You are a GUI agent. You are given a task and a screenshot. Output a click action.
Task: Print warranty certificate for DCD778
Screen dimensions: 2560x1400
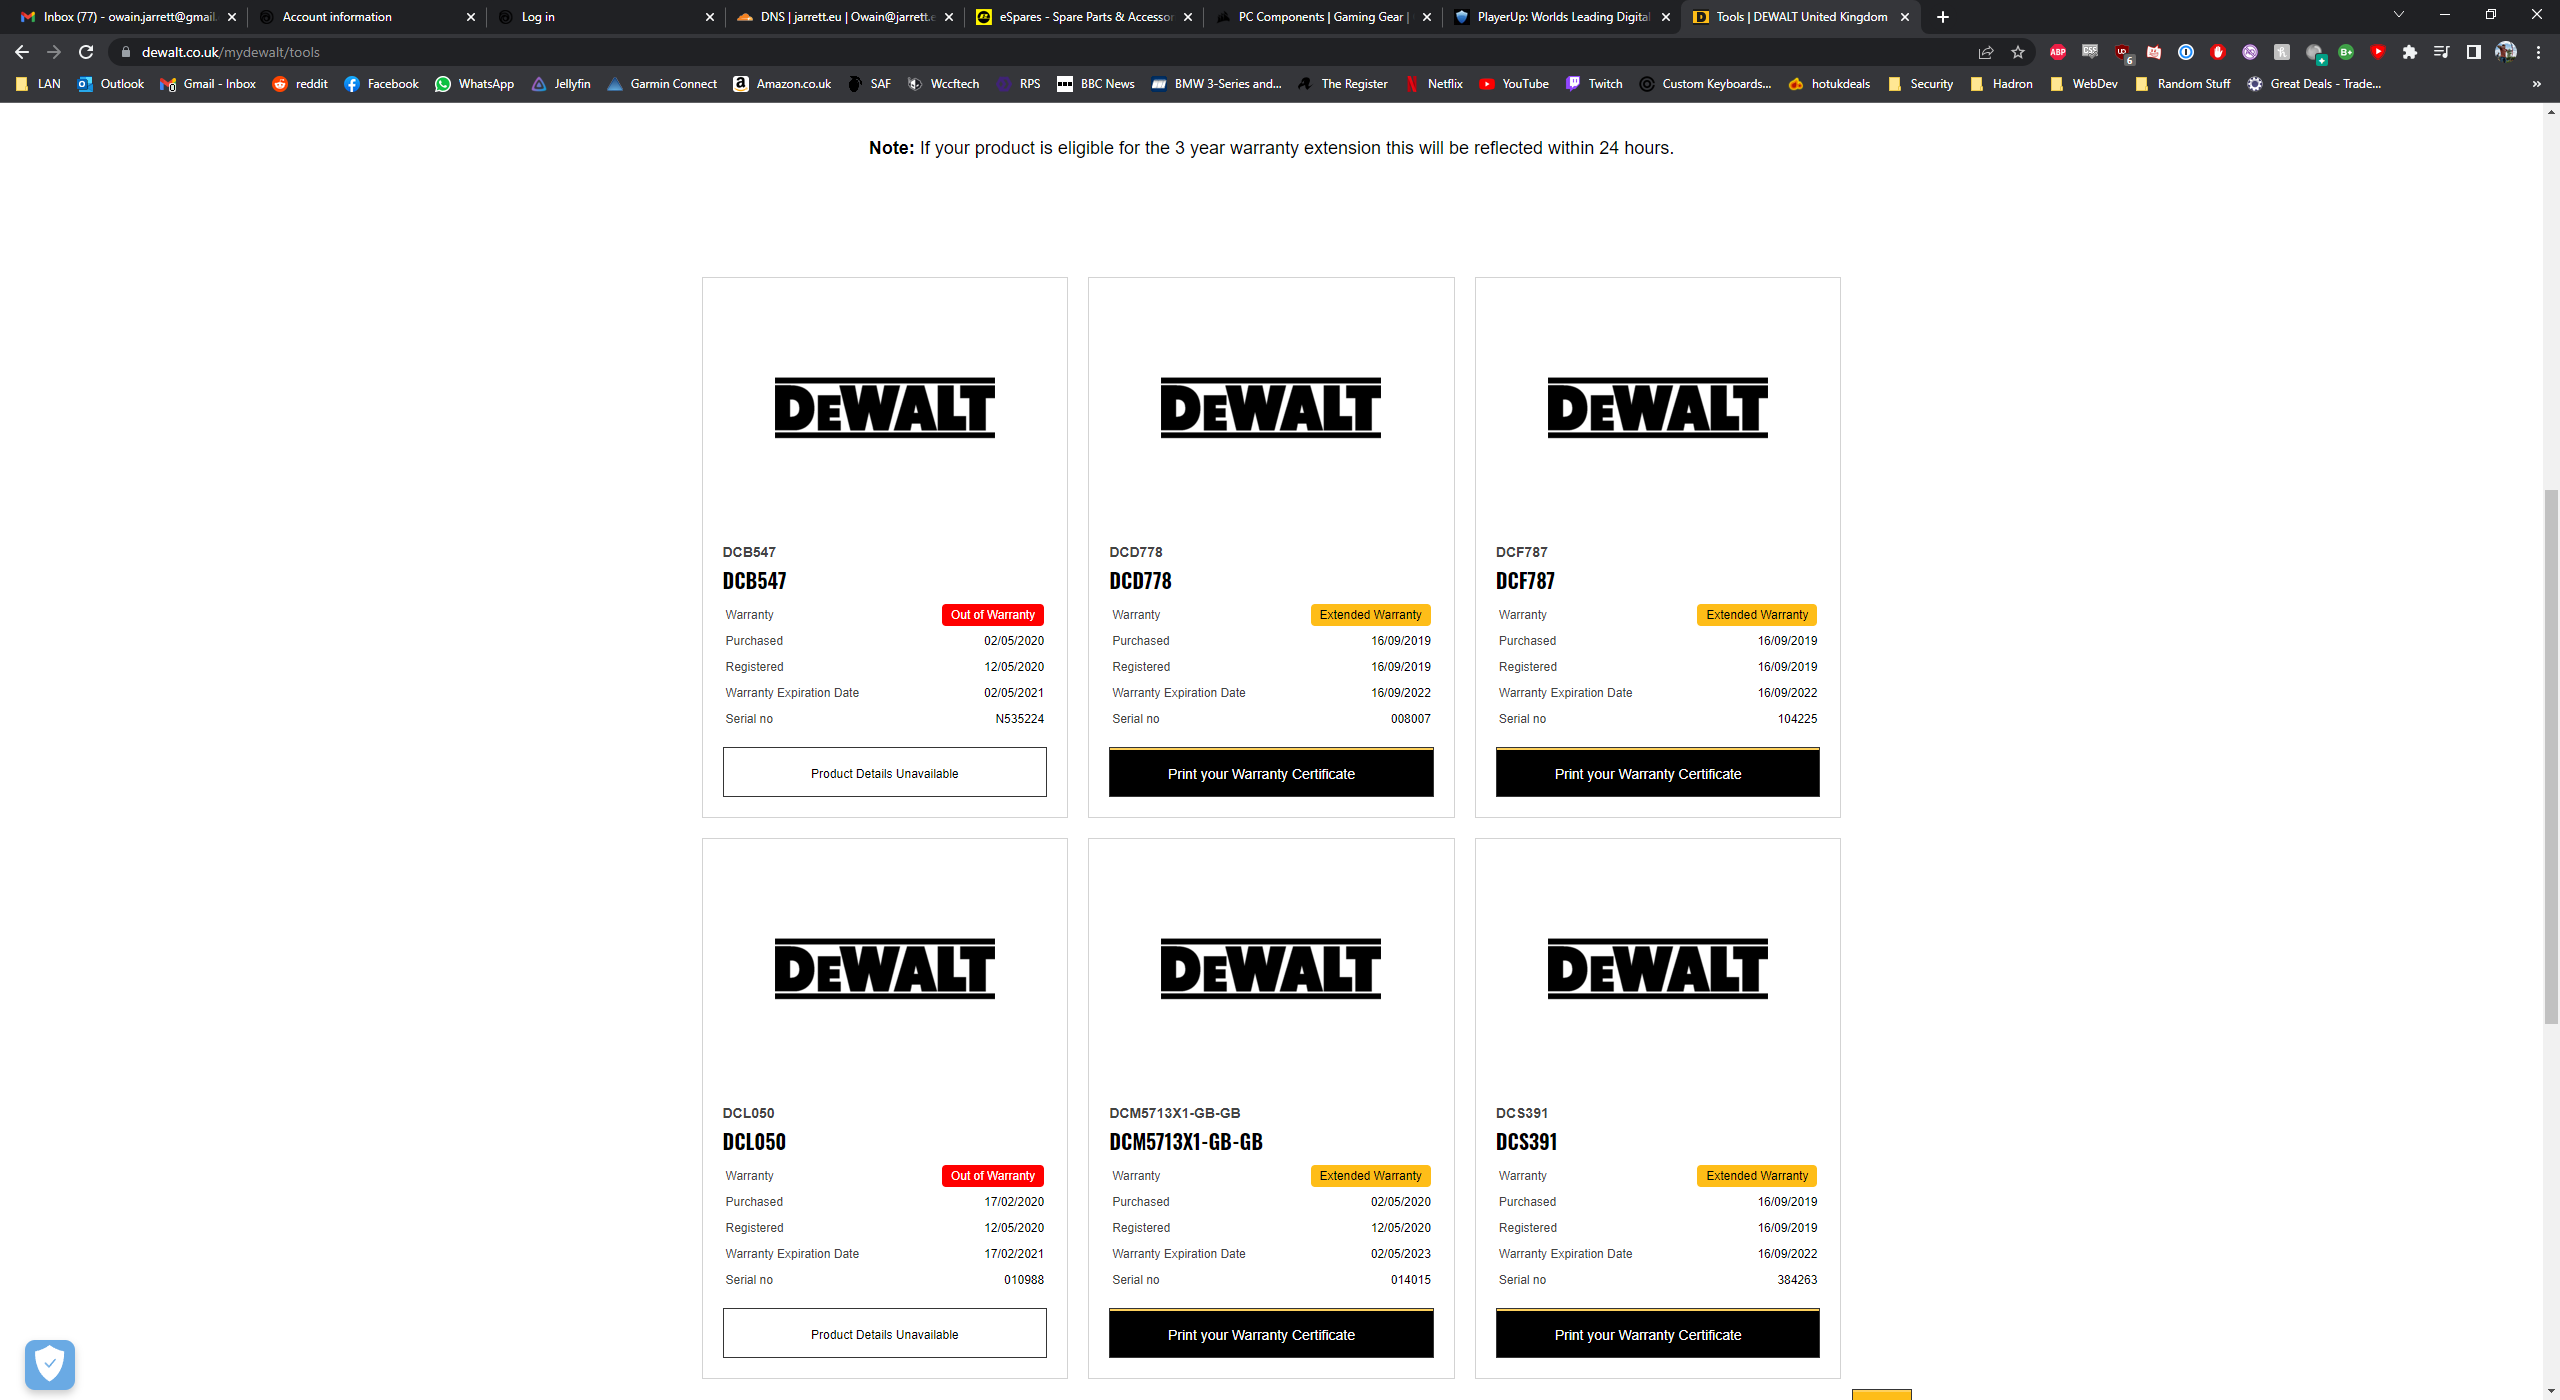click(1271, 773)
